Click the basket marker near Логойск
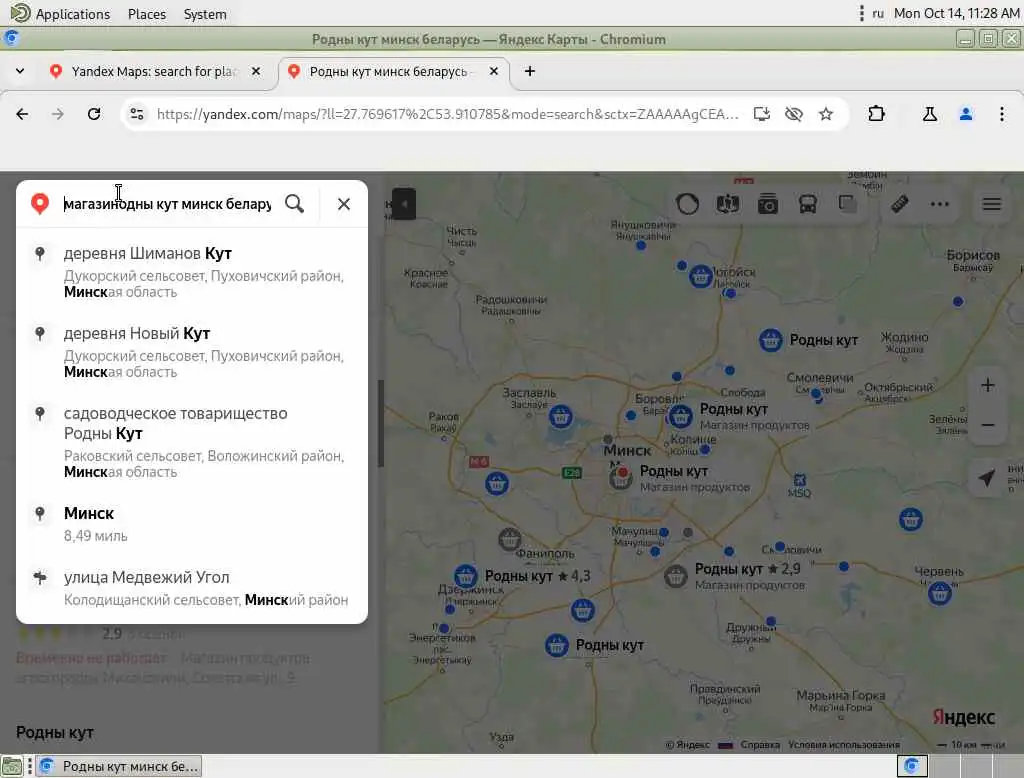This screenshot has width=1024, height=778. [701, 277]
